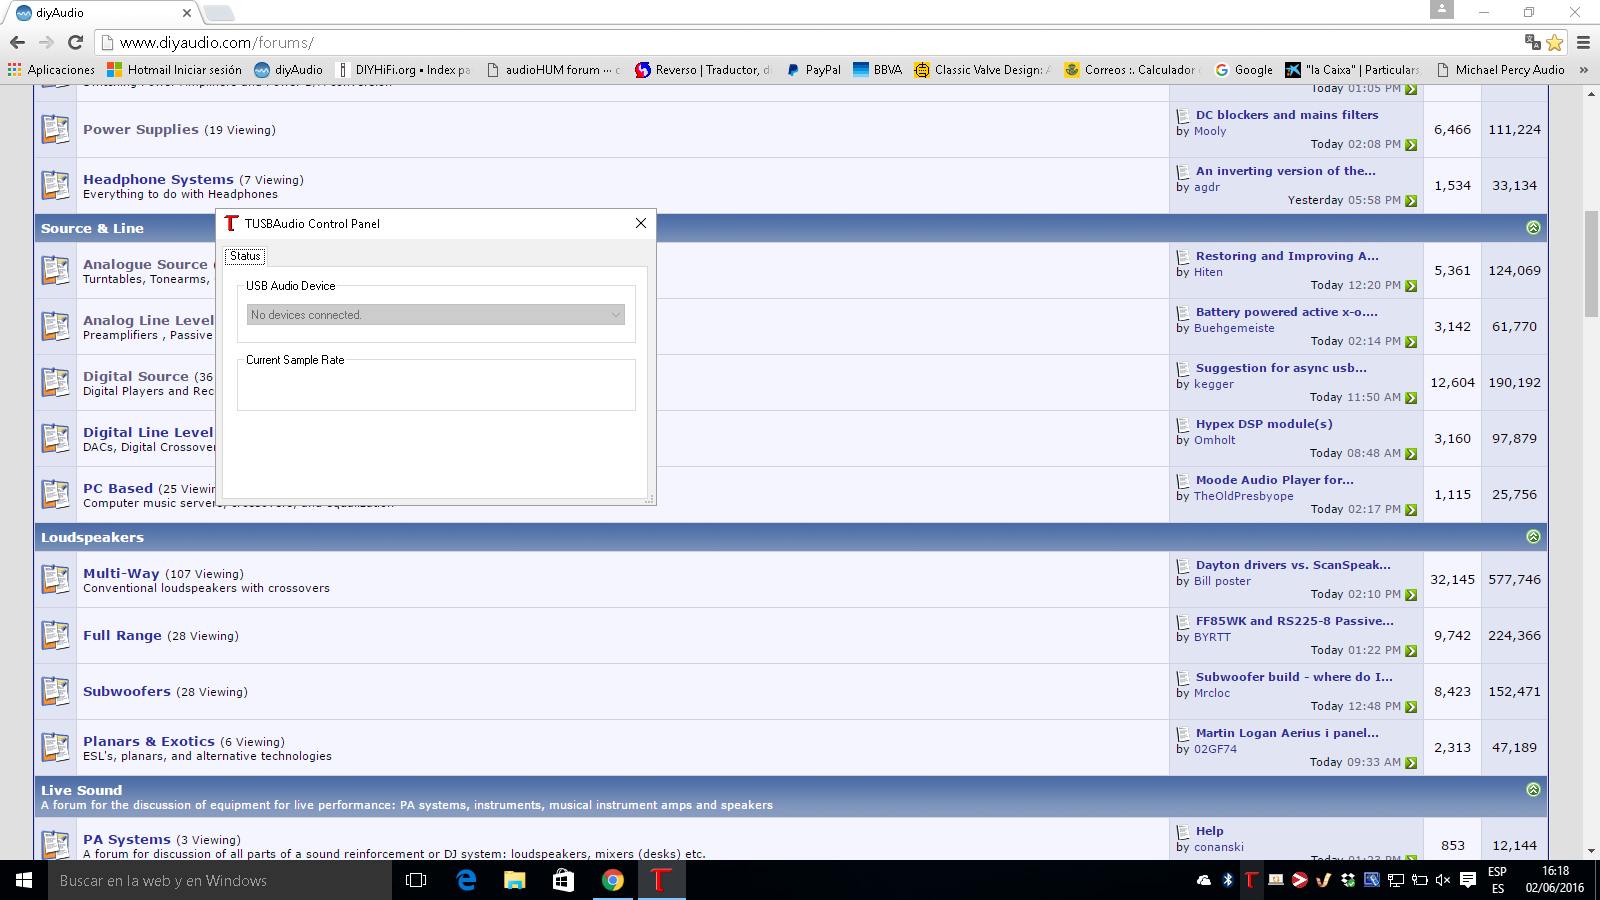The image size is (1600, 900).
Task: Collapse the Live Sound category
Action: (x=1533, y=790)
